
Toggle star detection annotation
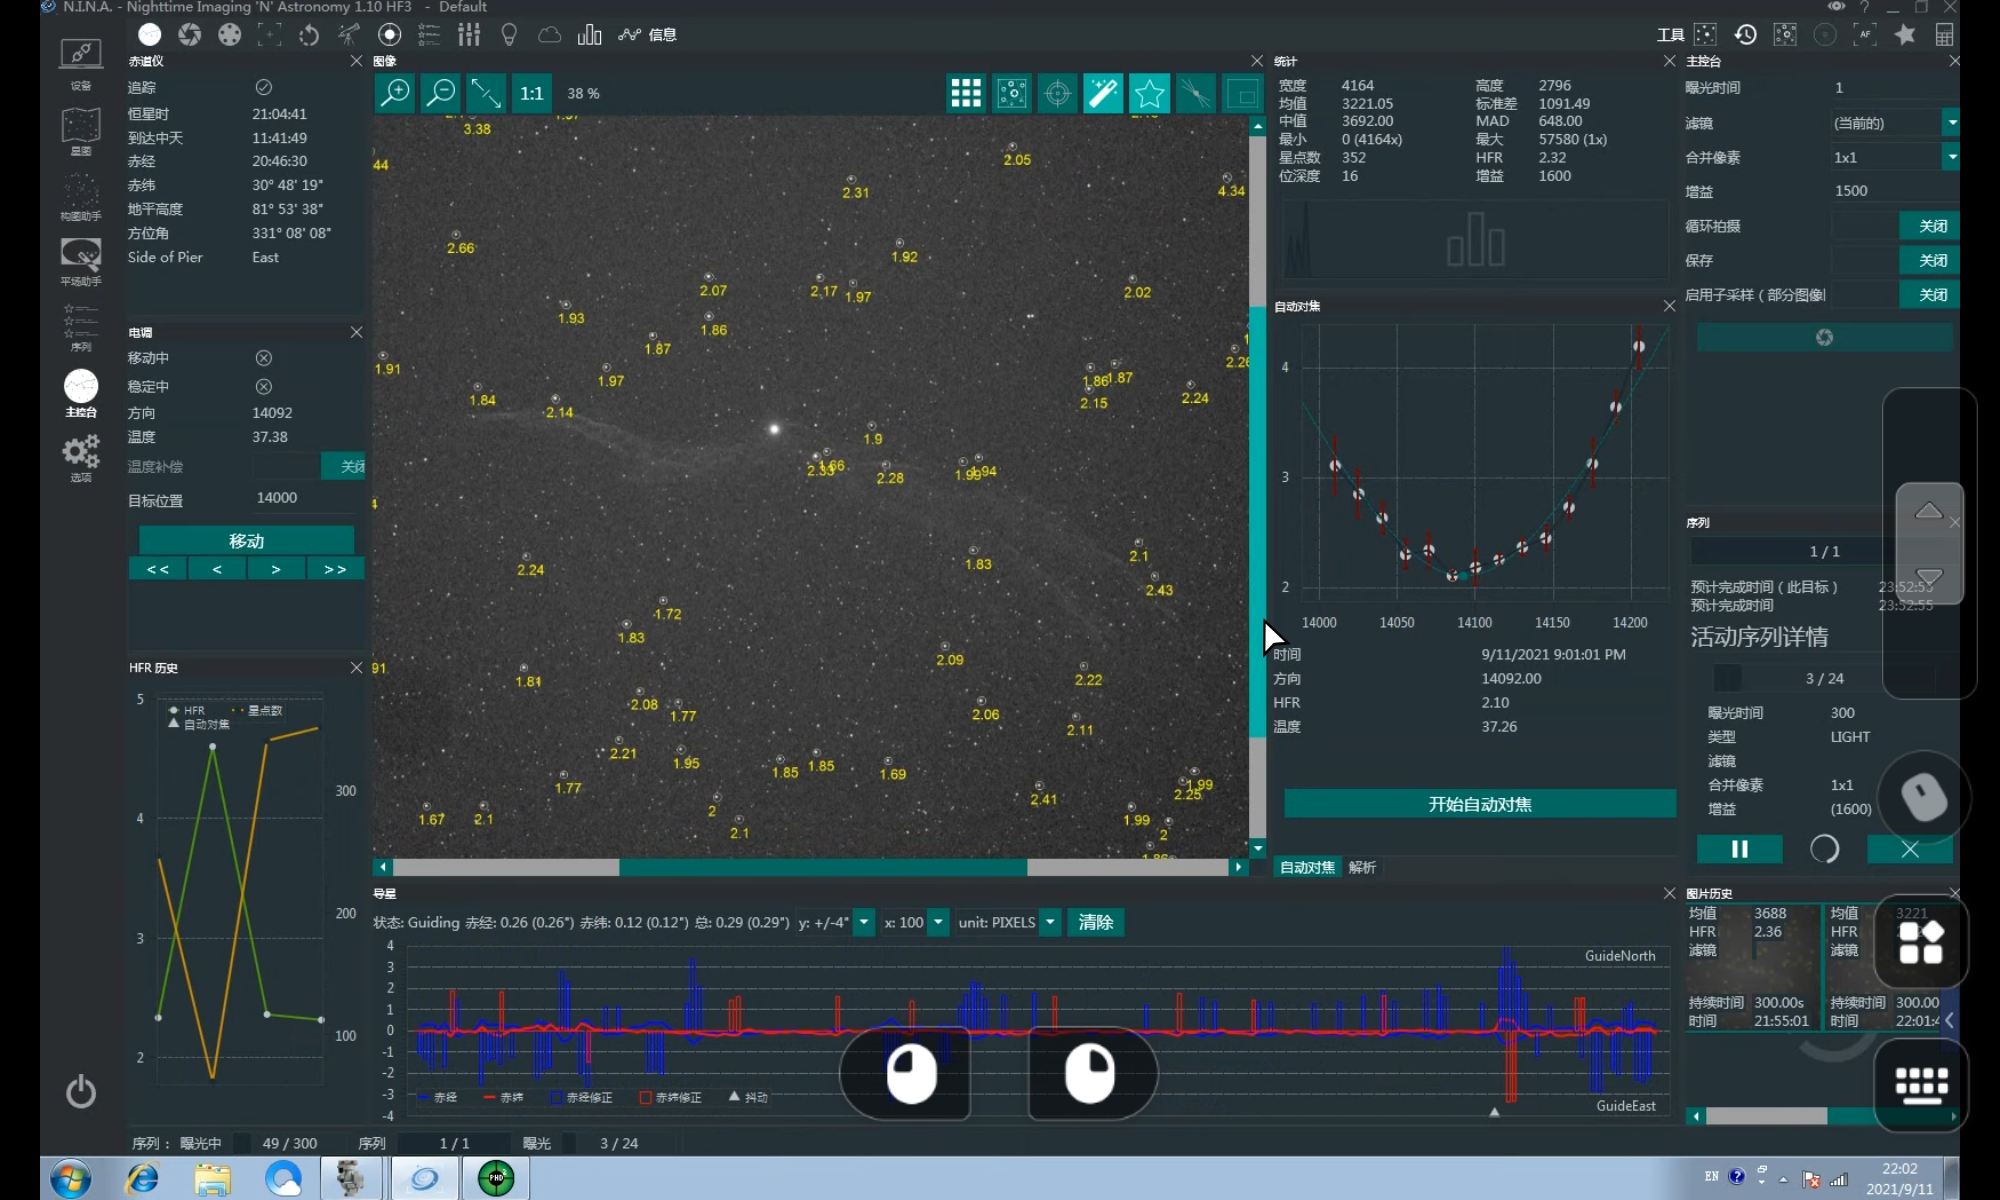click(x=1012, y=93)
